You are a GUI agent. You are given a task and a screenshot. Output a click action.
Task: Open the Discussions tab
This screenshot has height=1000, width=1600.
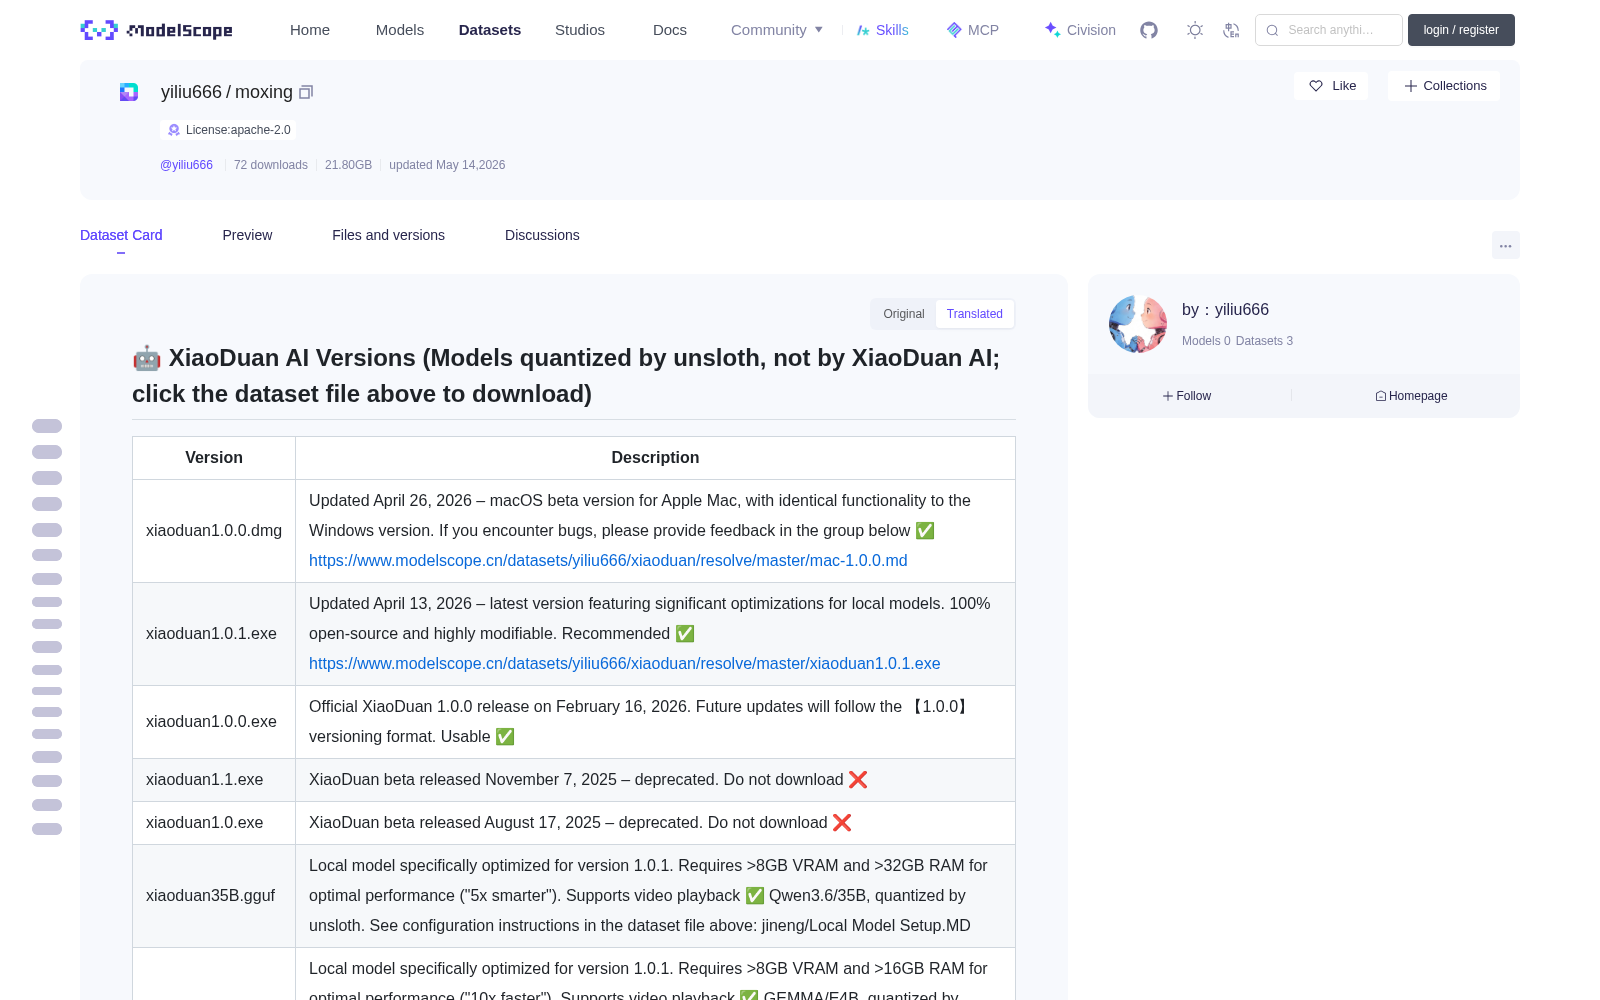pyautogui.click(x=542, y=235)
